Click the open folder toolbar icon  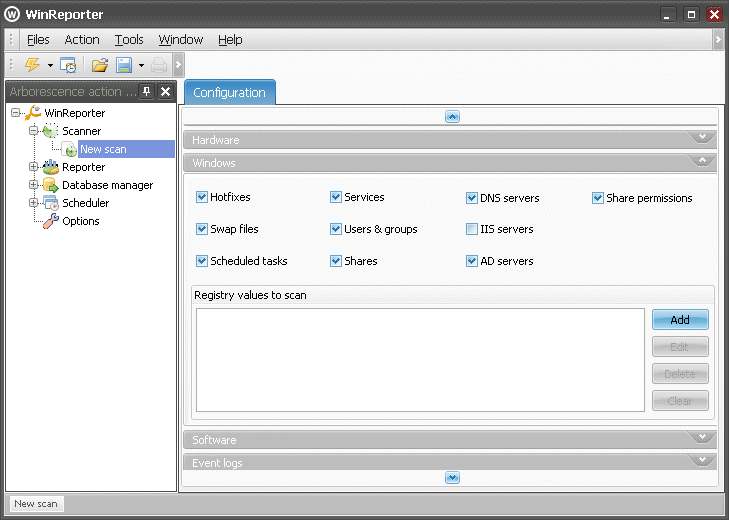99,65
